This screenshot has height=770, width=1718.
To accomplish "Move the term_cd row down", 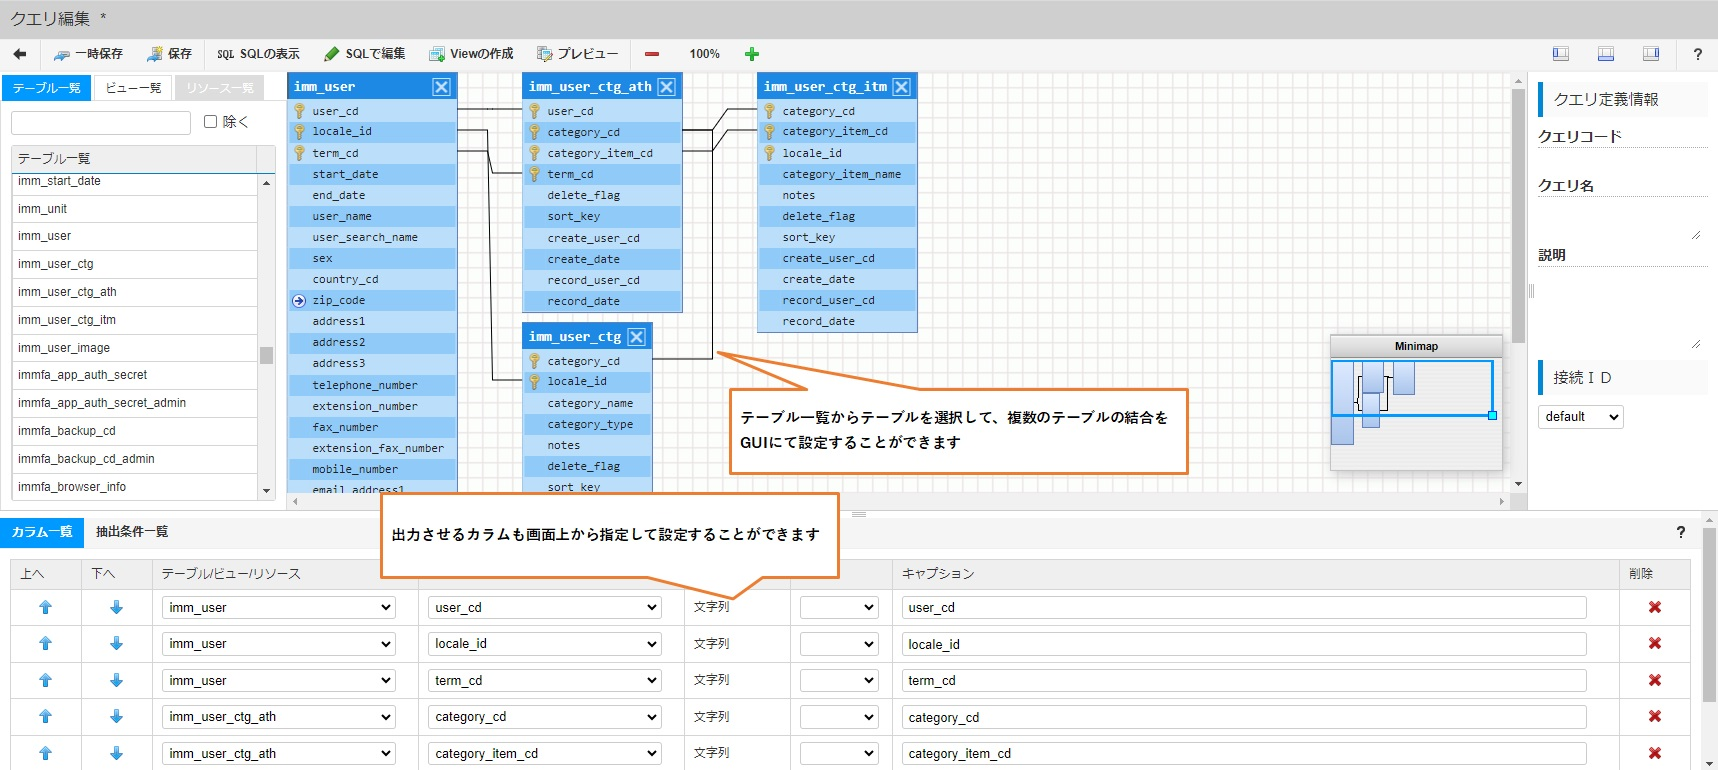I will [x=116, y=680].
